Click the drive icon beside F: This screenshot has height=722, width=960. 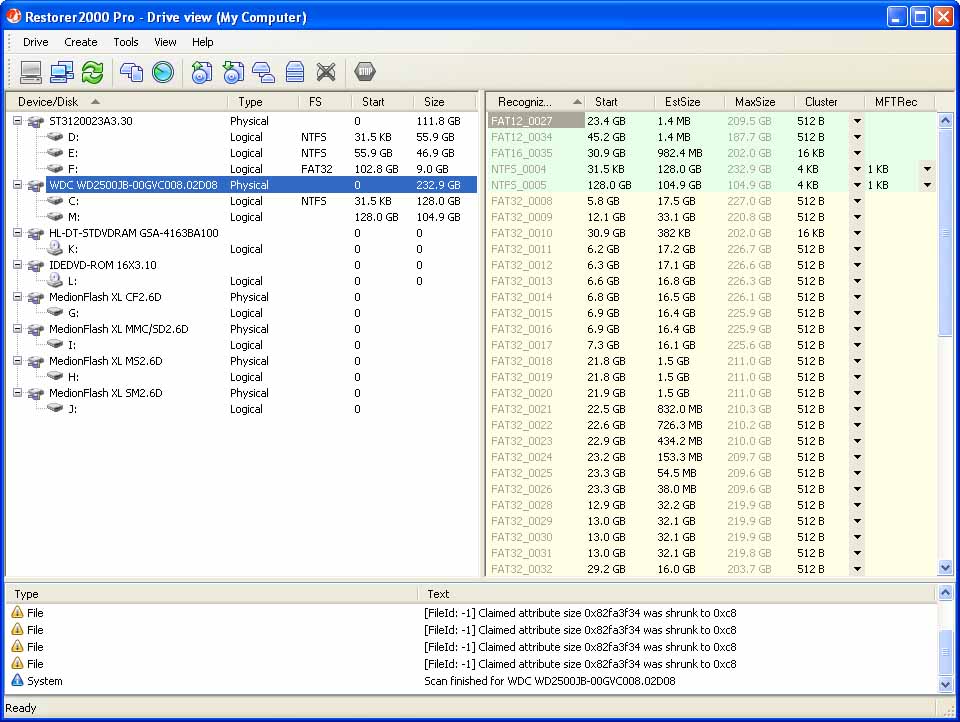55,168
